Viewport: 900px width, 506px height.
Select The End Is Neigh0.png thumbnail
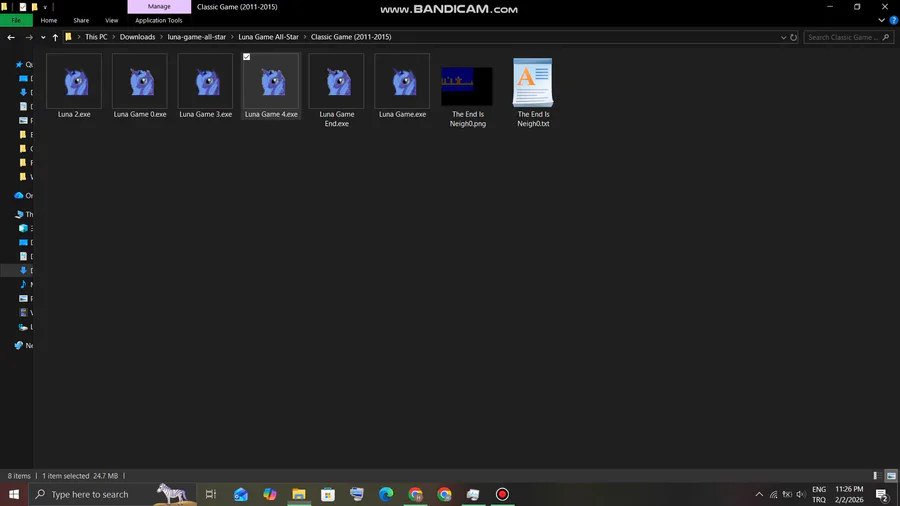(467, 85)
